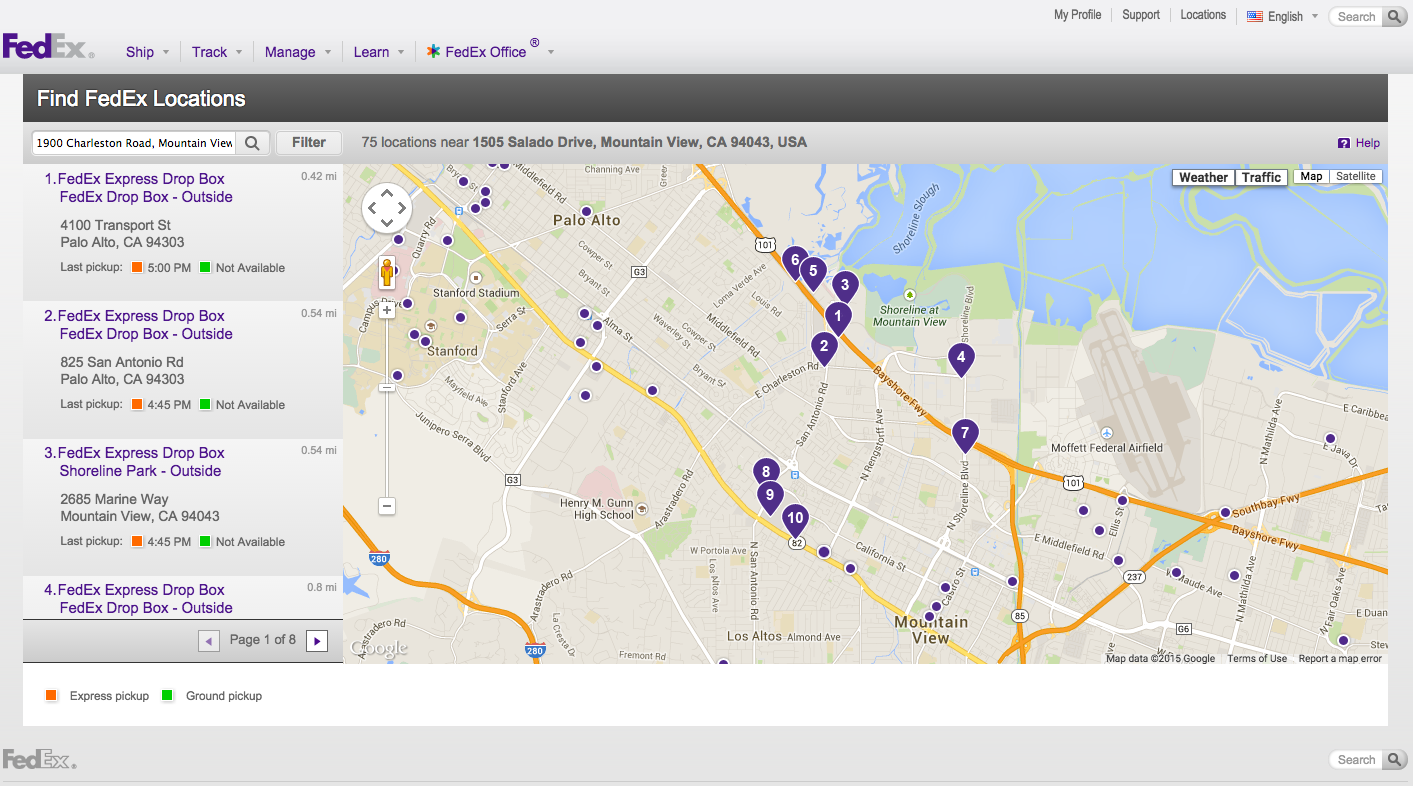Click map pin number 8
This screenshot has height=786, width=1413.
(x=766, y=473)
